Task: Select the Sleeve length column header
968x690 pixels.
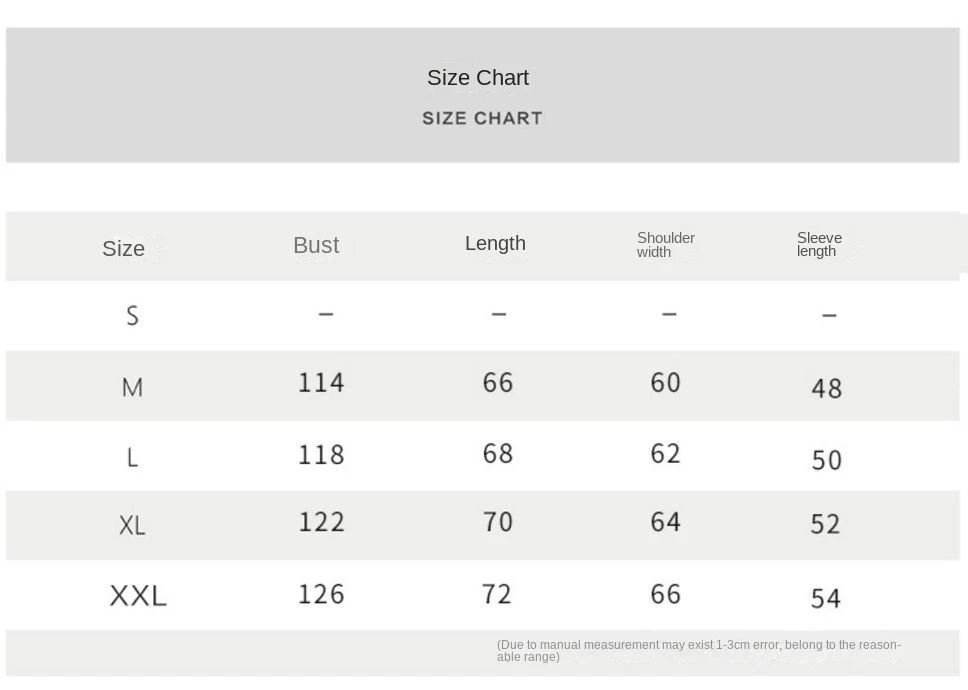Action: [x=819, y=245]
